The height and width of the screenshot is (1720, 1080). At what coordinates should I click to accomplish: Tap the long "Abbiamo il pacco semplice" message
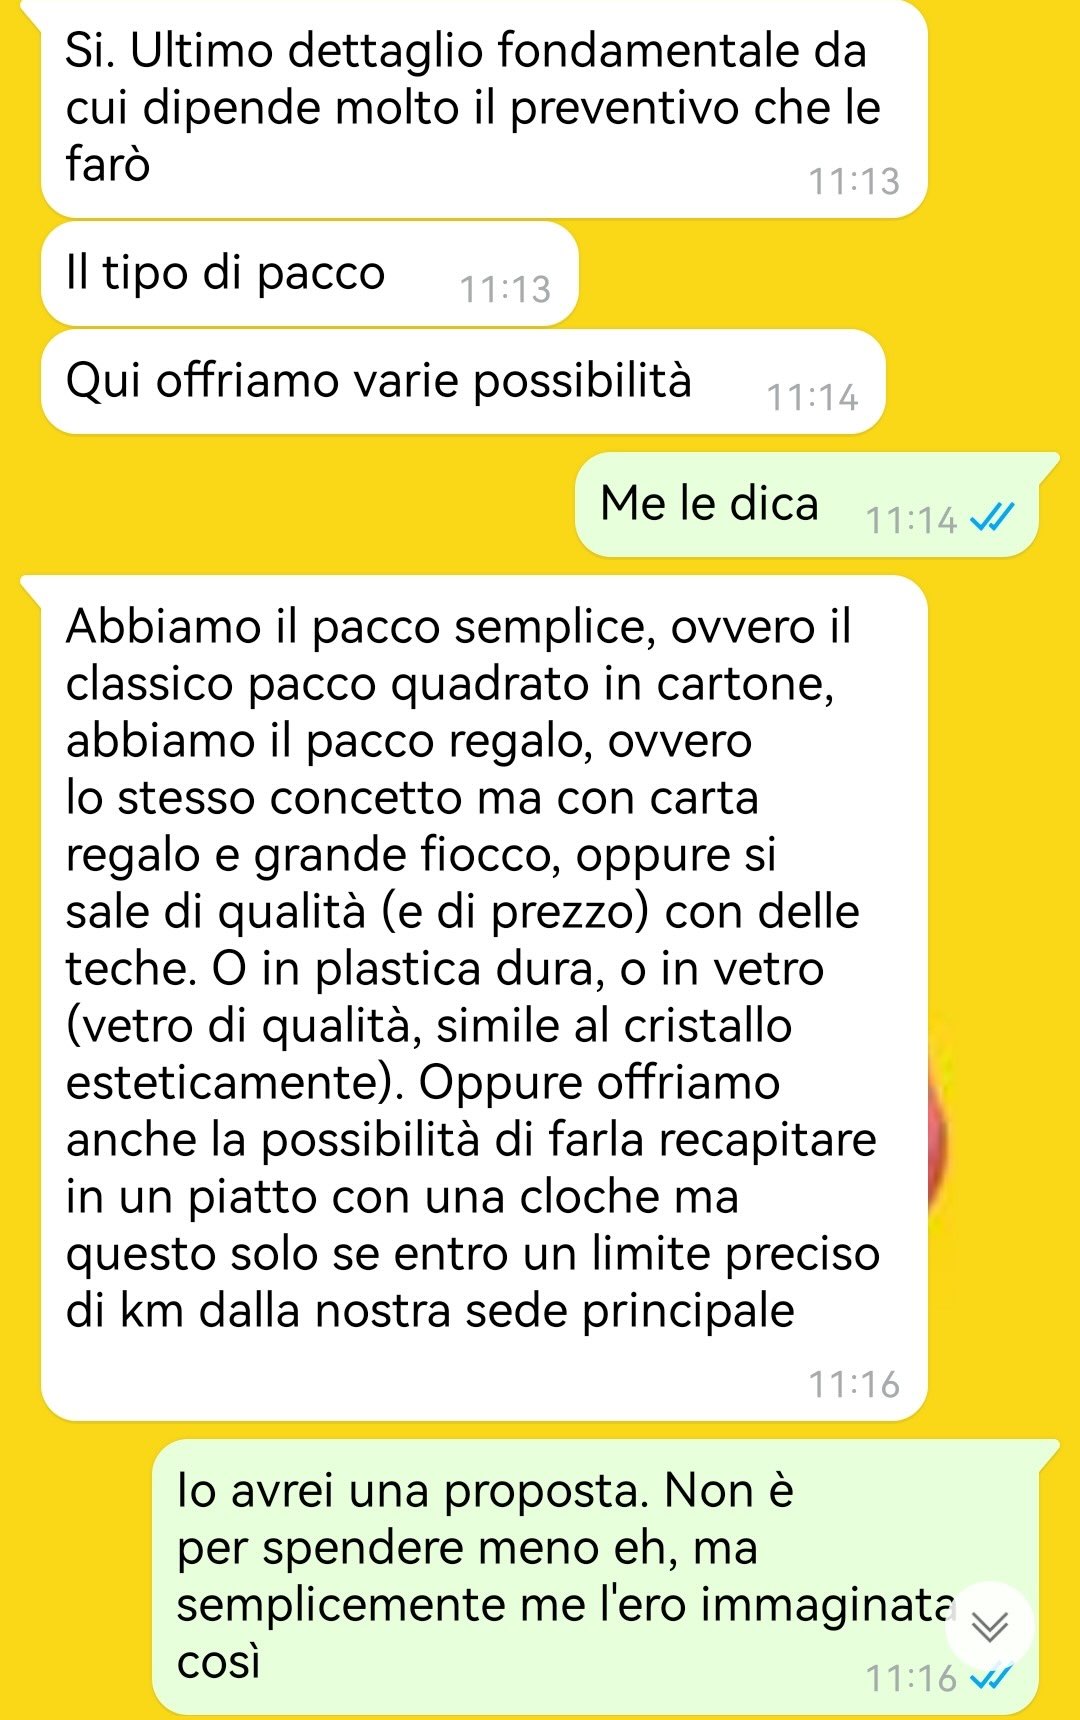tap(484, 998)
